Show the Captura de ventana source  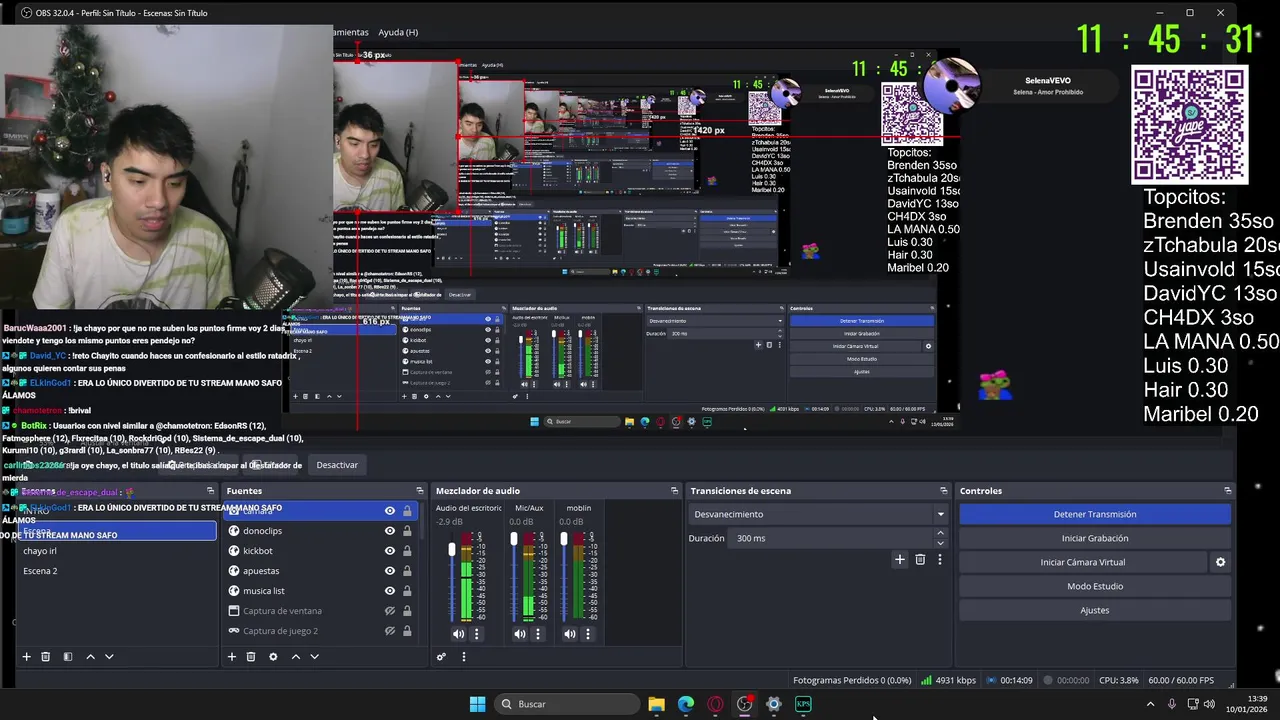(390, 611)
